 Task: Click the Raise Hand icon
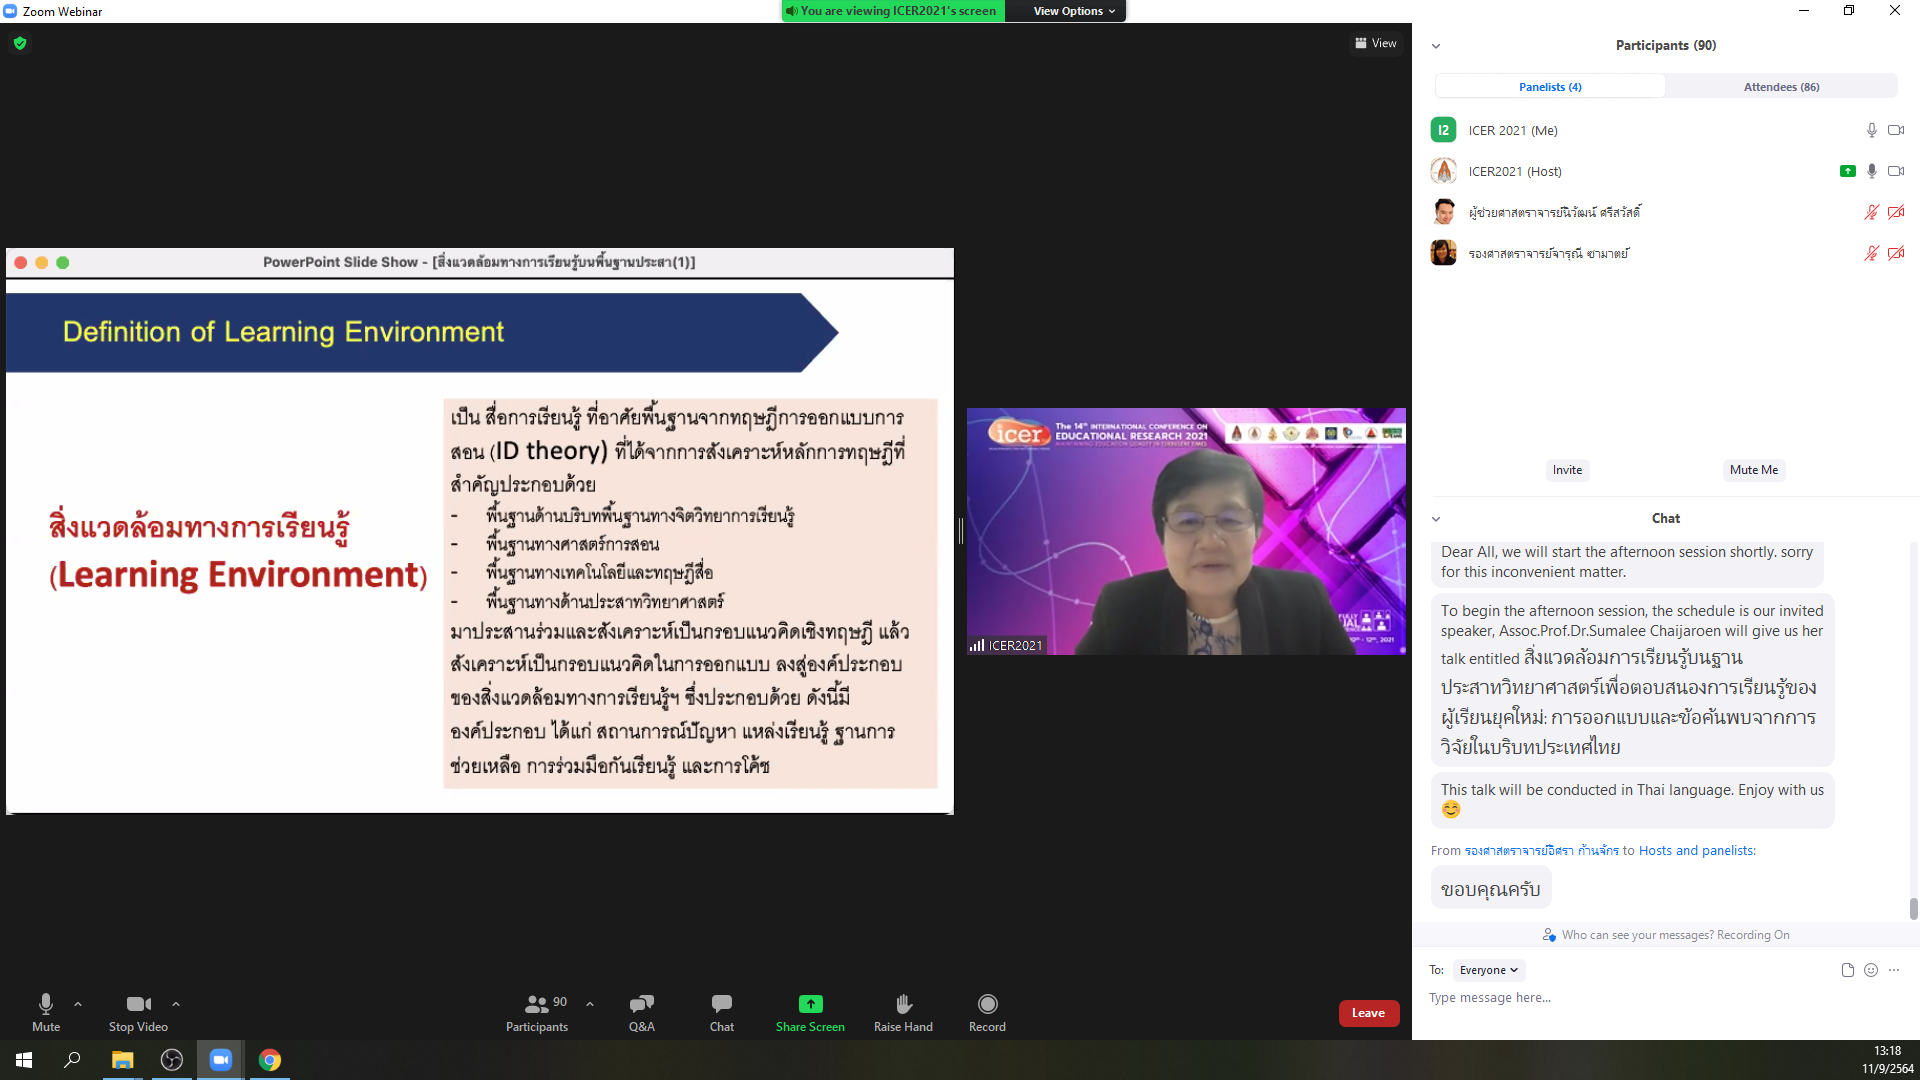coord(903,1004)
